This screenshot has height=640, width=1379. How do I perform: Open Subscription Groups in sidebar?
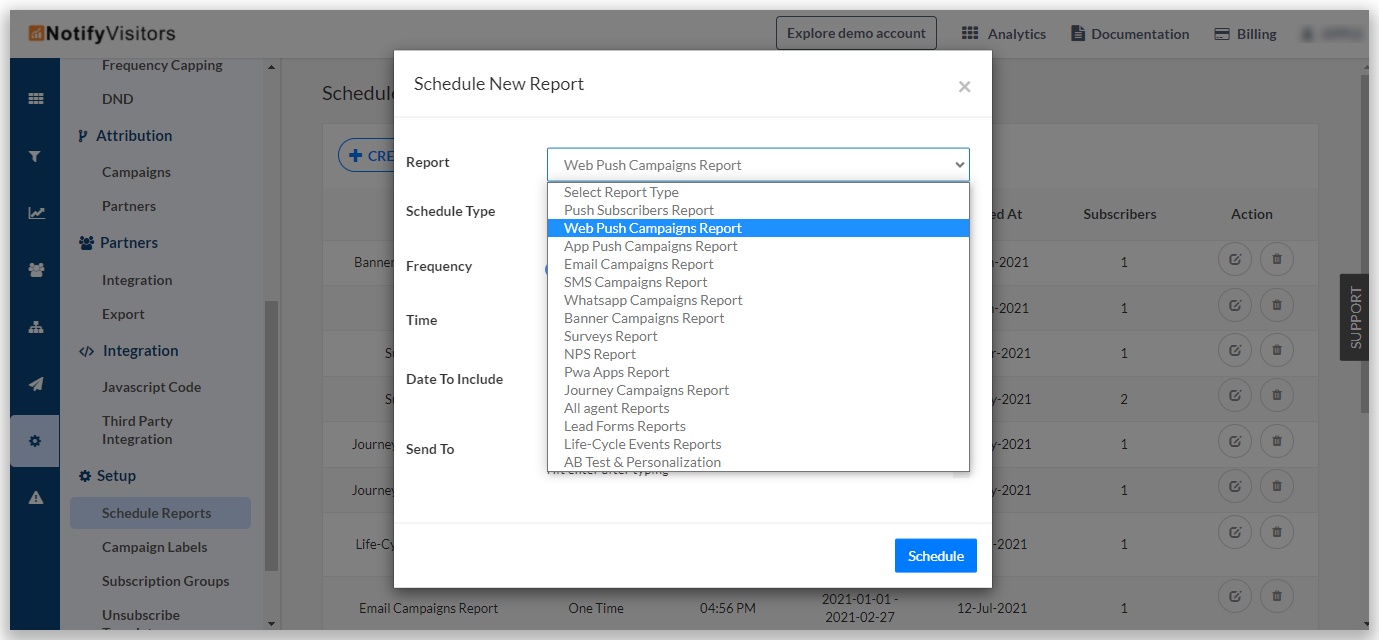(x=165, y=581)
